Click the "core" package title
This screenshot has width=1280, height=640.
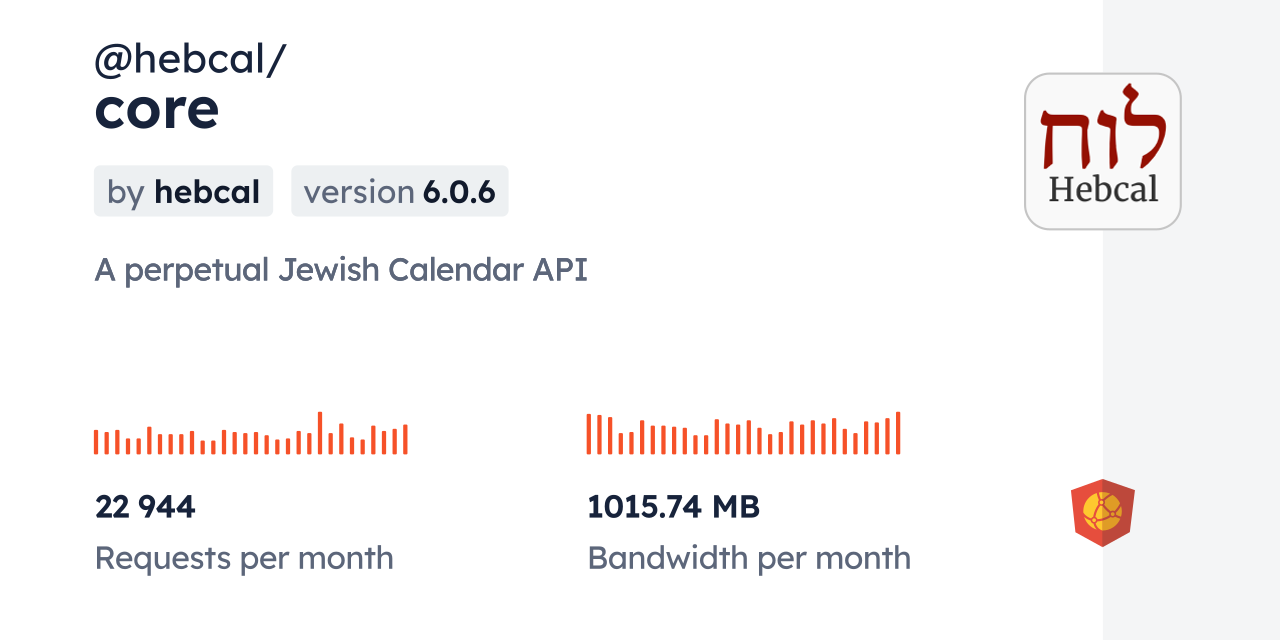coord(157,108)
